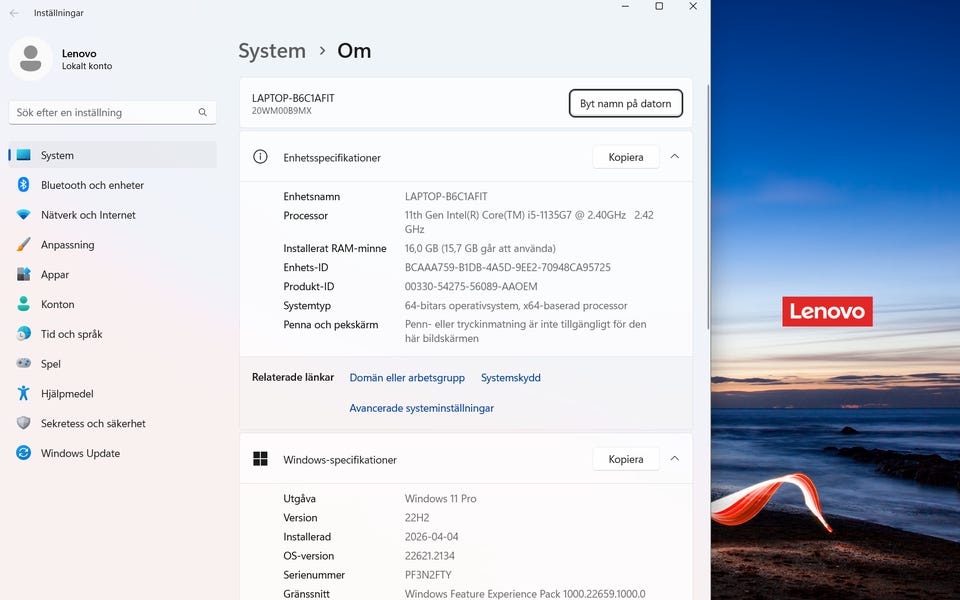Open Avancerade systeminställningar link

[421, 408]
